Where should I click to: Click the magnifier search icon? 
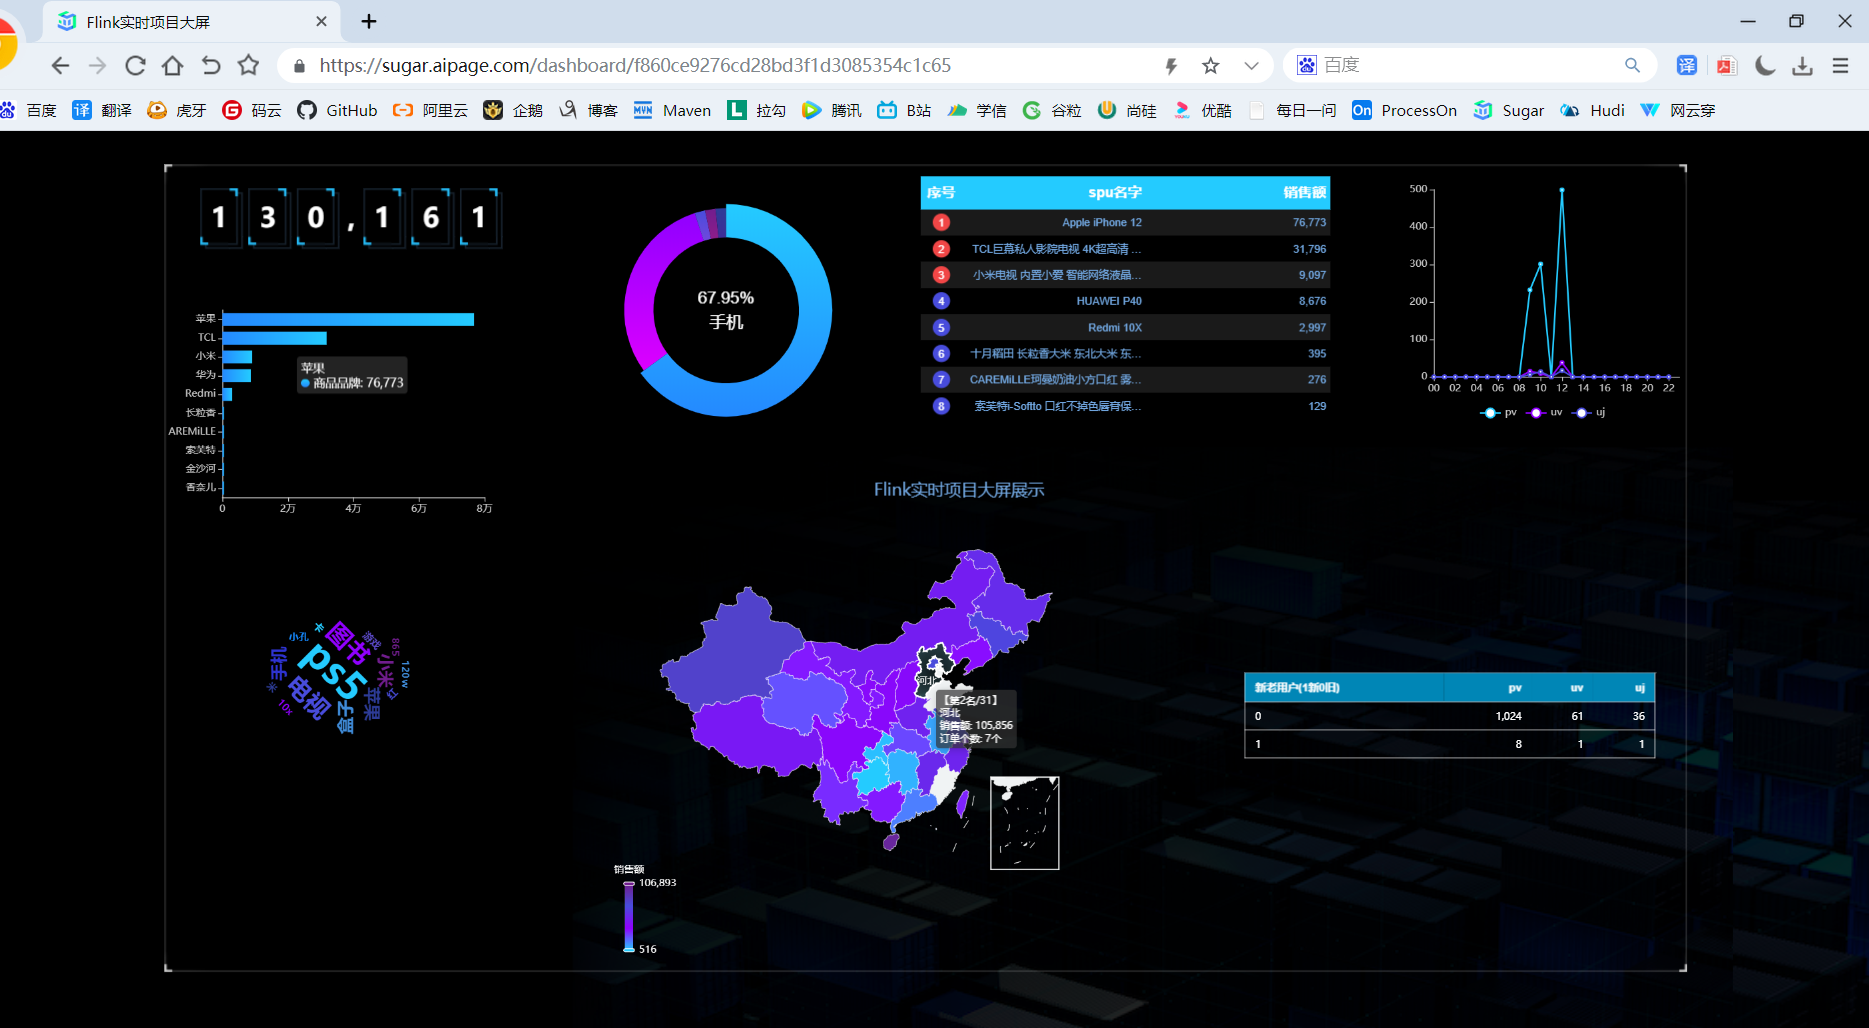click(1632, 66)
